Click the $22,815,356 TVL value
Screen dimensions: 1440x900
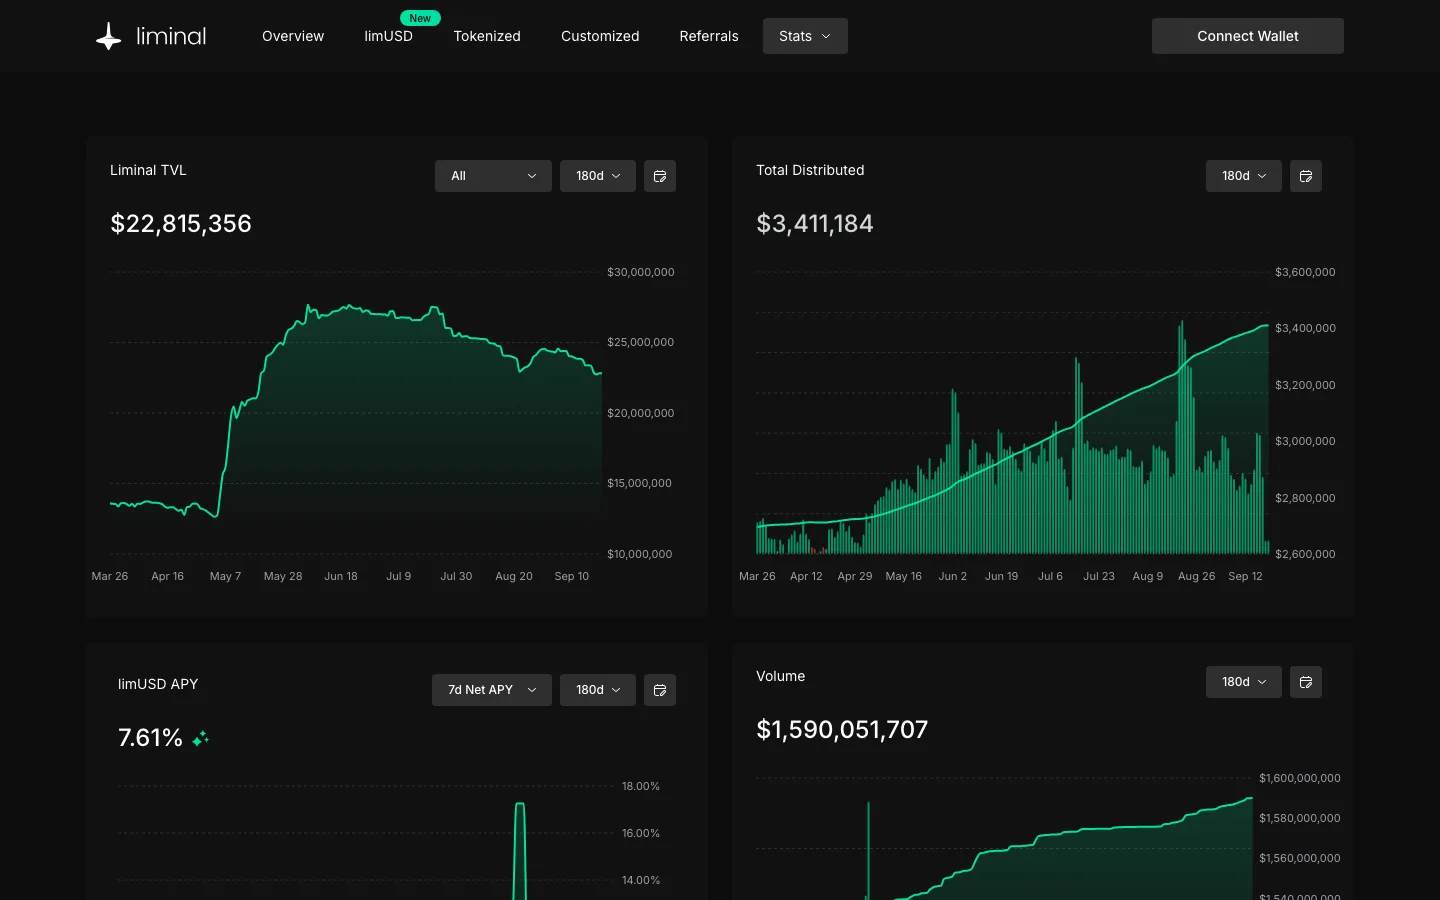[181, 223]
